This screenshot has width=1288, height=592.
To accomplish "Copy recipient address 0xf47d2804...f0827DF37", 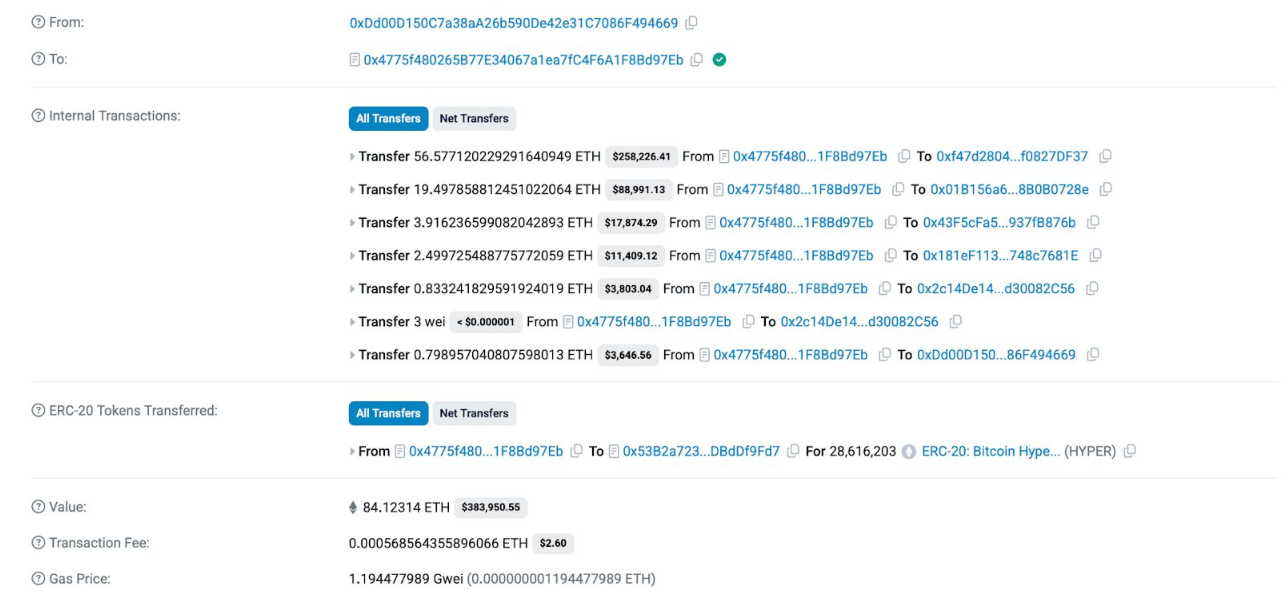I will point(1105,157).
